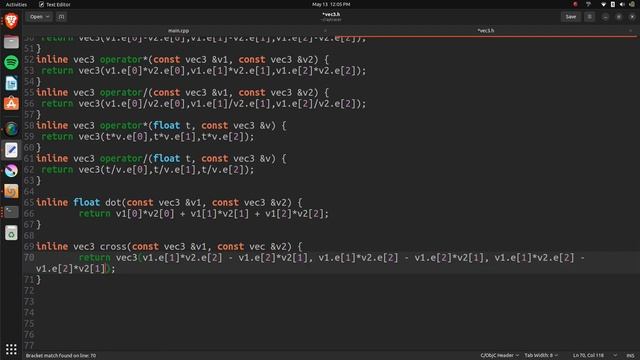
Task: Open the hamburger menu in header bar
Action: (x=589, y=17)
